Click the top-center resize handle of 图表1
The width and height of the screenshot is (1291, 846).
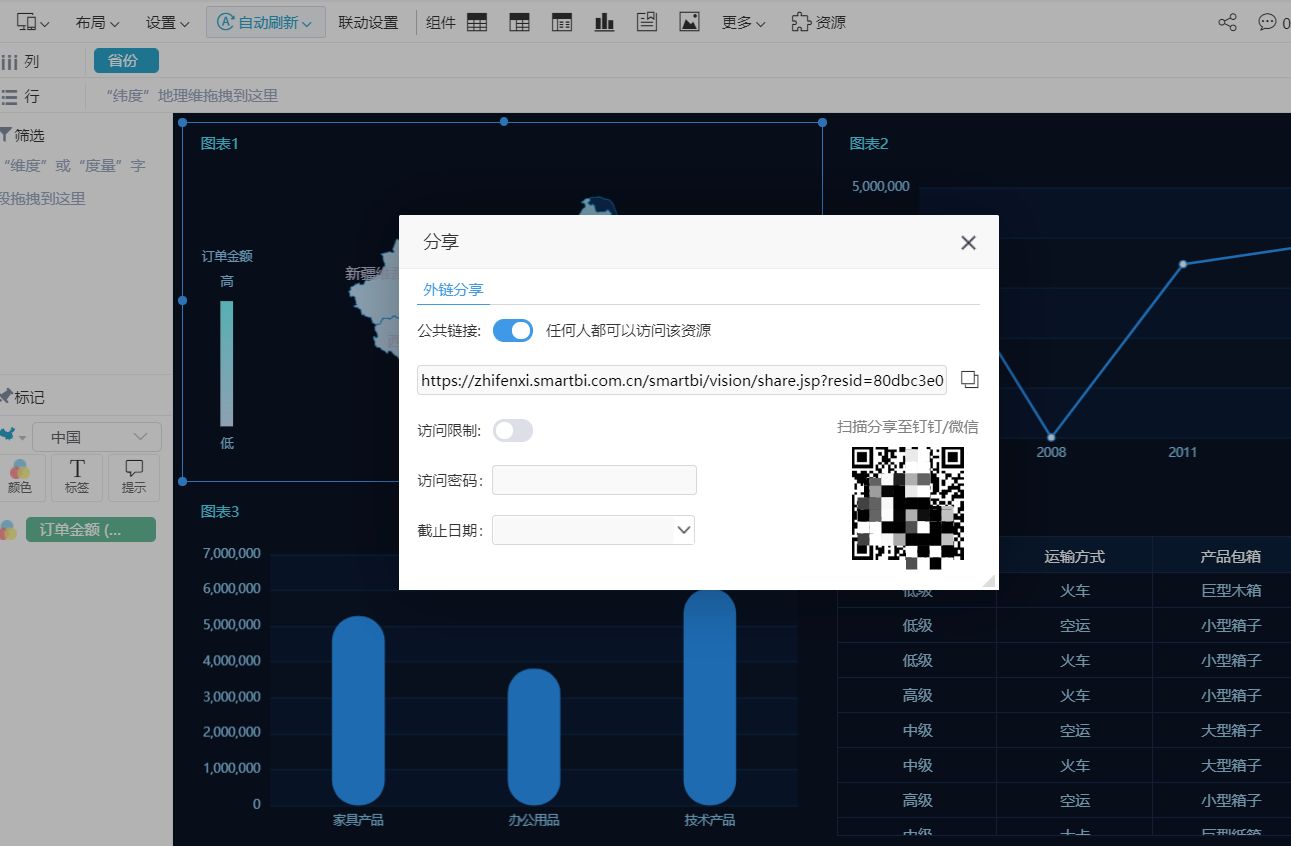click(504, 122)
